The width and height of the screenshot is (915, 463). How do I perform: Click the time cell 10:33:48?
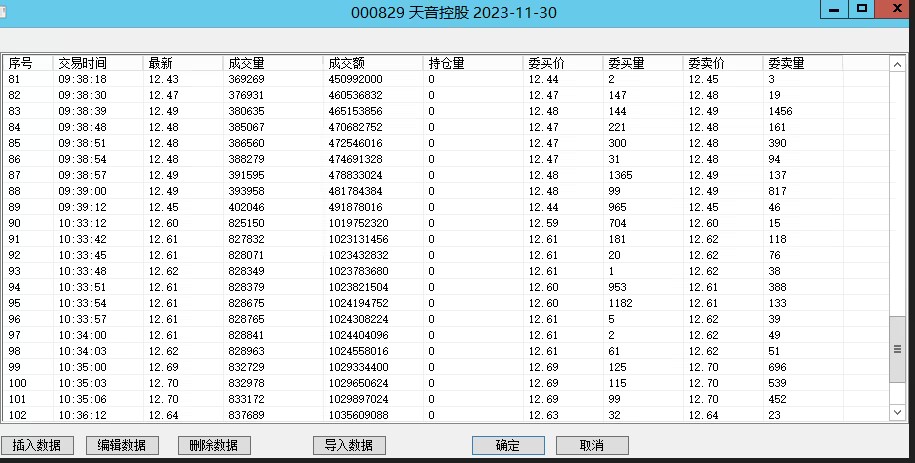[x=82, y=271]
